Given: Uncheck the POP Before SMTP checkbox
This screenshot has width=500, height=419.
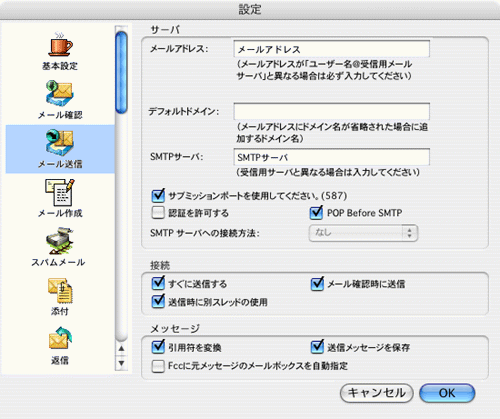Looking at the screenshot, I should (x=316, y=213).
